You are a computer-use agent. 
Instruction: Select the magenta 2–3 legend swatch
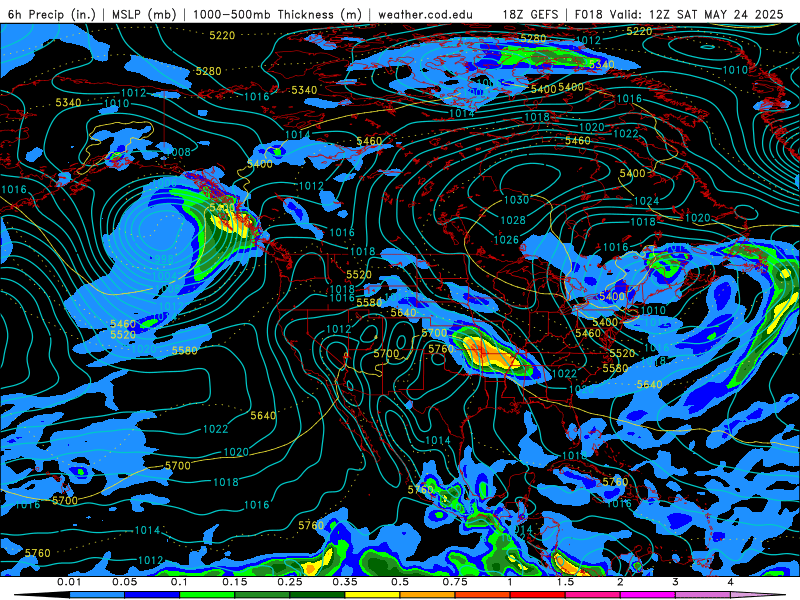coord(648,595)
